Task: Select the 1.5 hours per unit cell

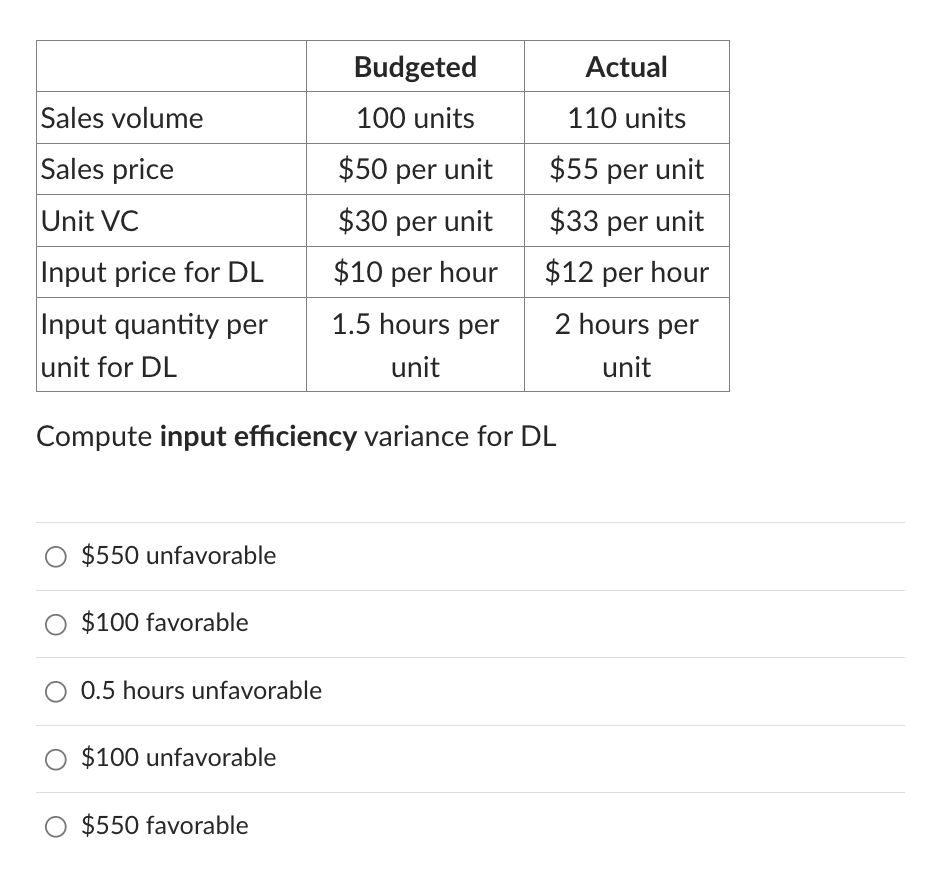Action: 414,344
